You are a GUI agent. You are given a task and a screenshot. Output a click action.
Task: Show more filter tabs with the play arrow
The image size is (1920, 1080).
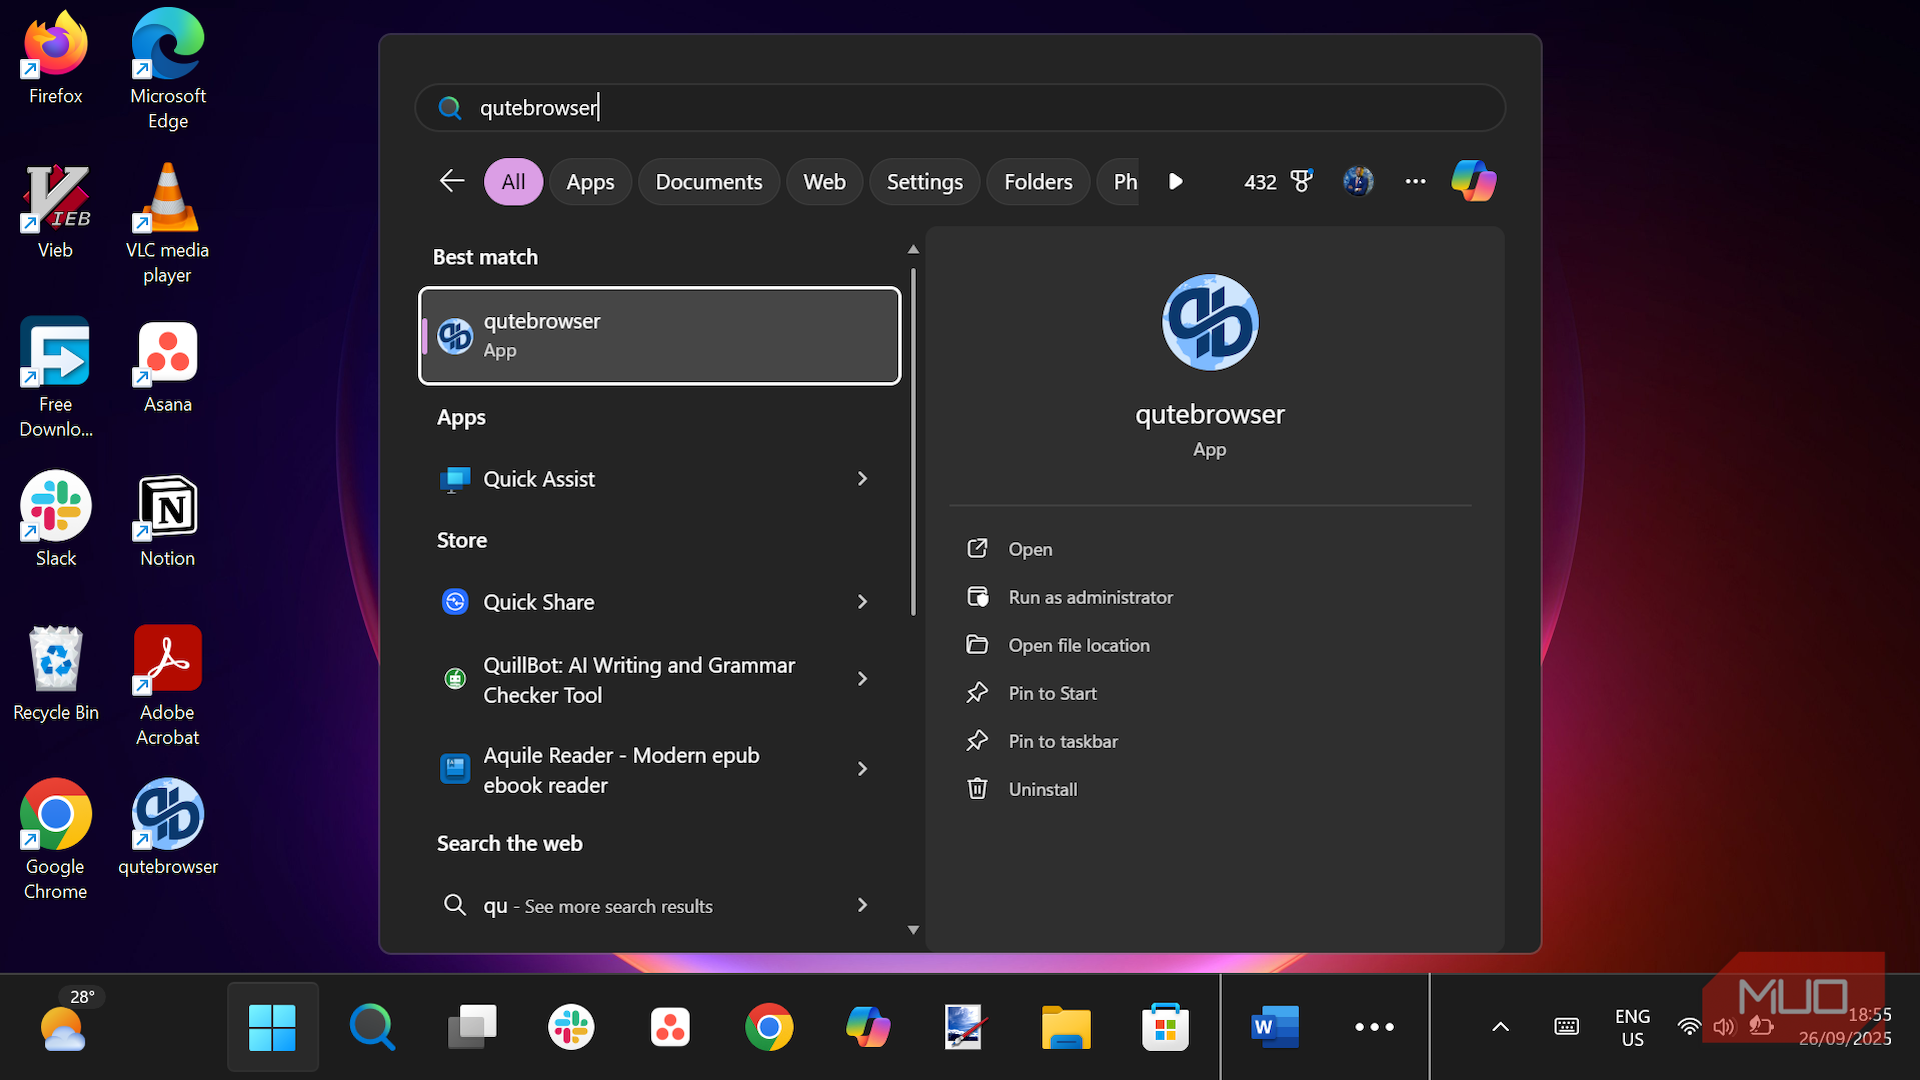coord(1176,181)
